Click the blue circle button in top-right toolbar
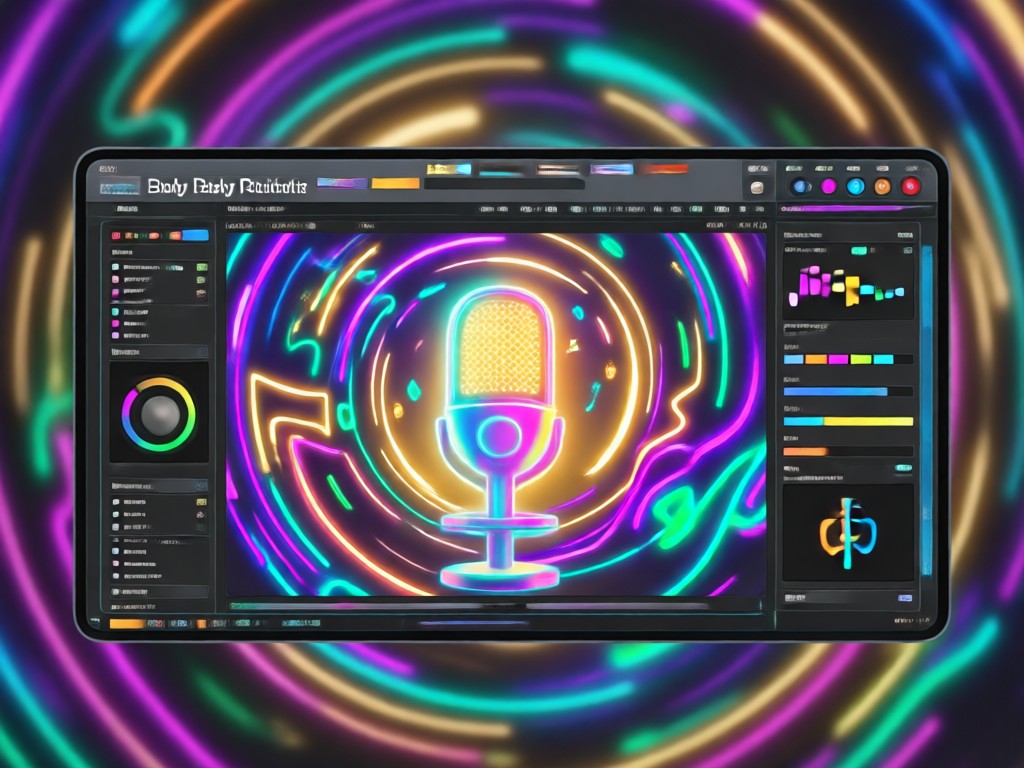 pyautogui.click(x=801, y=187)
